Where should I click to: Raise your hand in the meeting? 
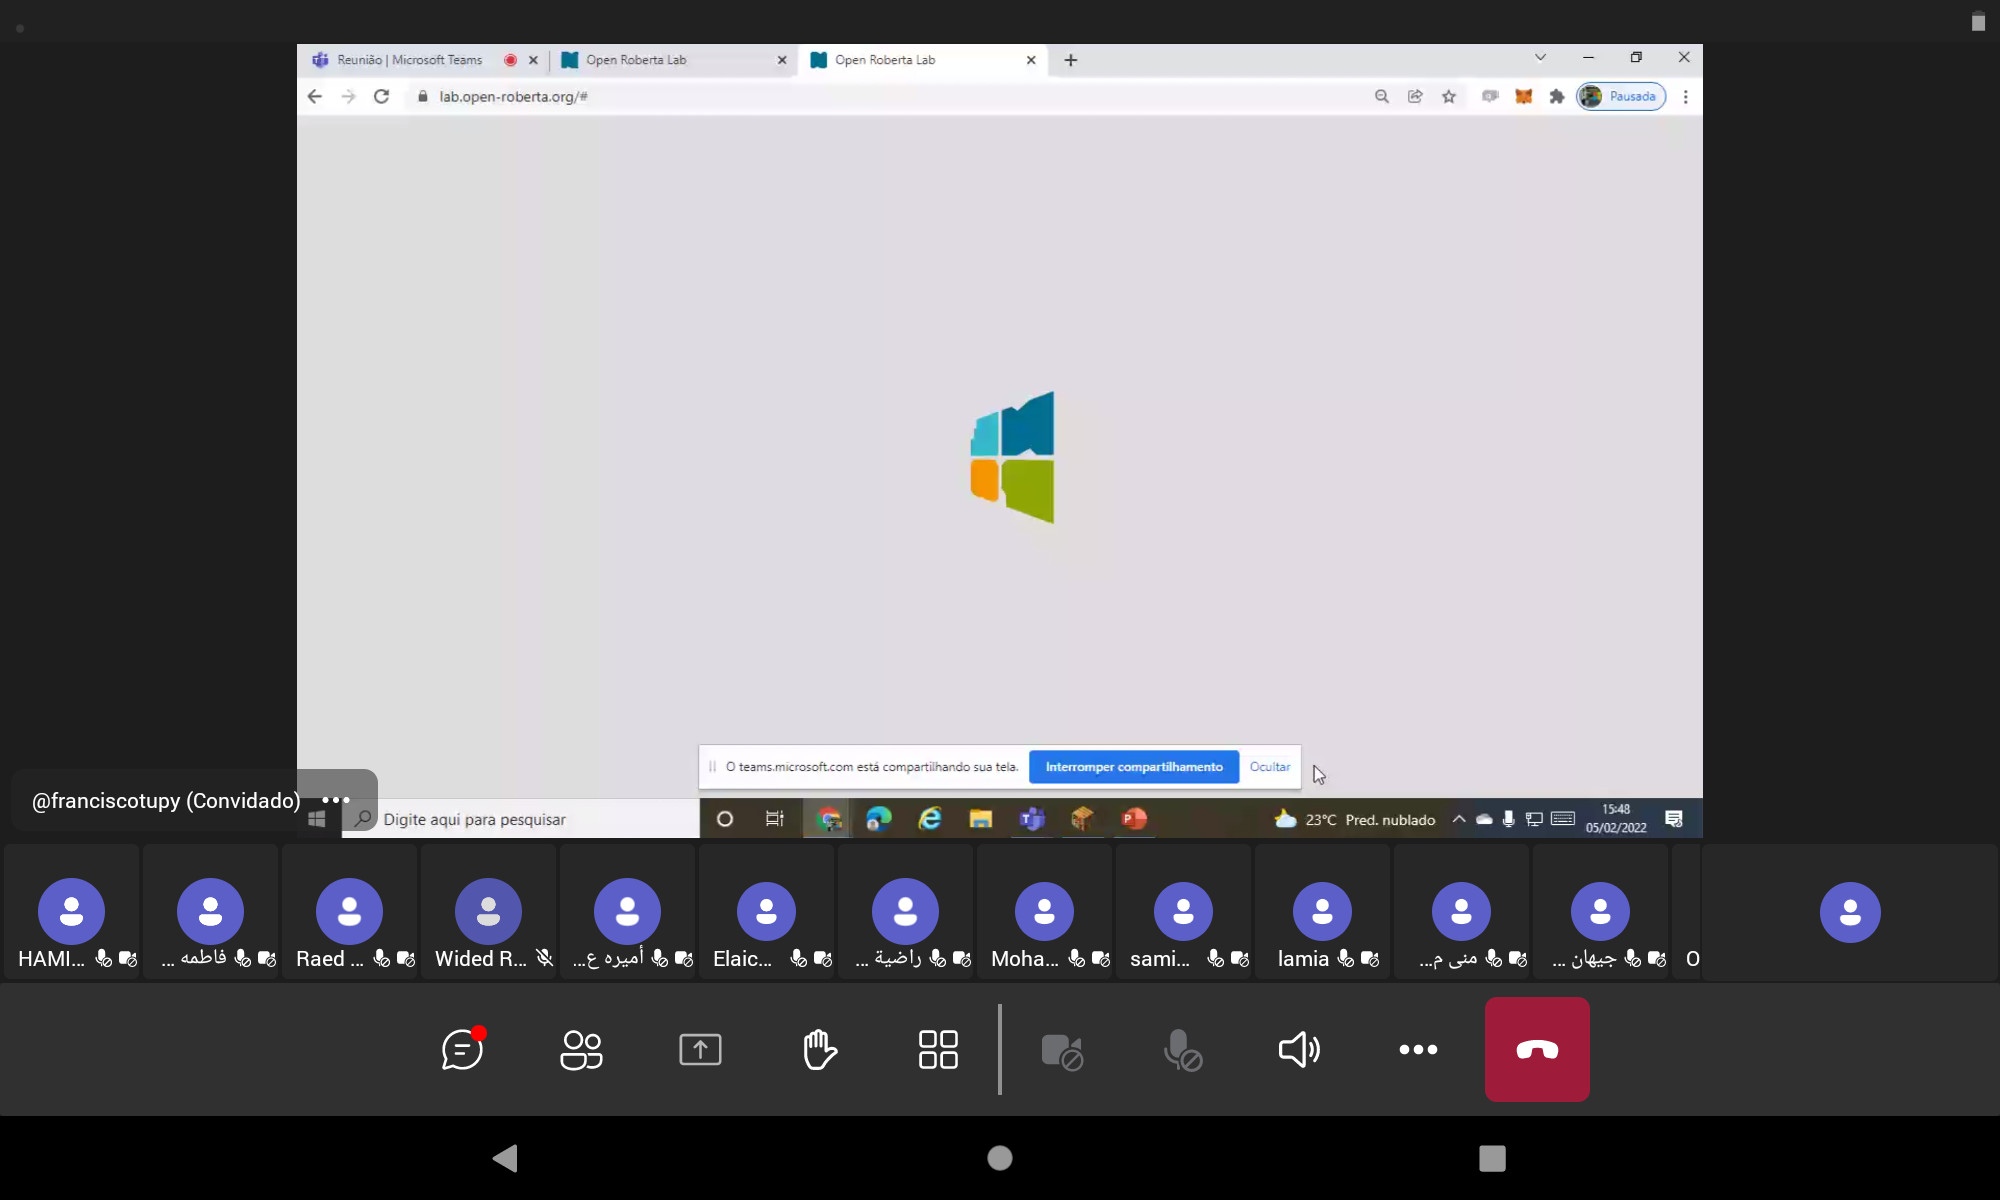point(819,1049)
